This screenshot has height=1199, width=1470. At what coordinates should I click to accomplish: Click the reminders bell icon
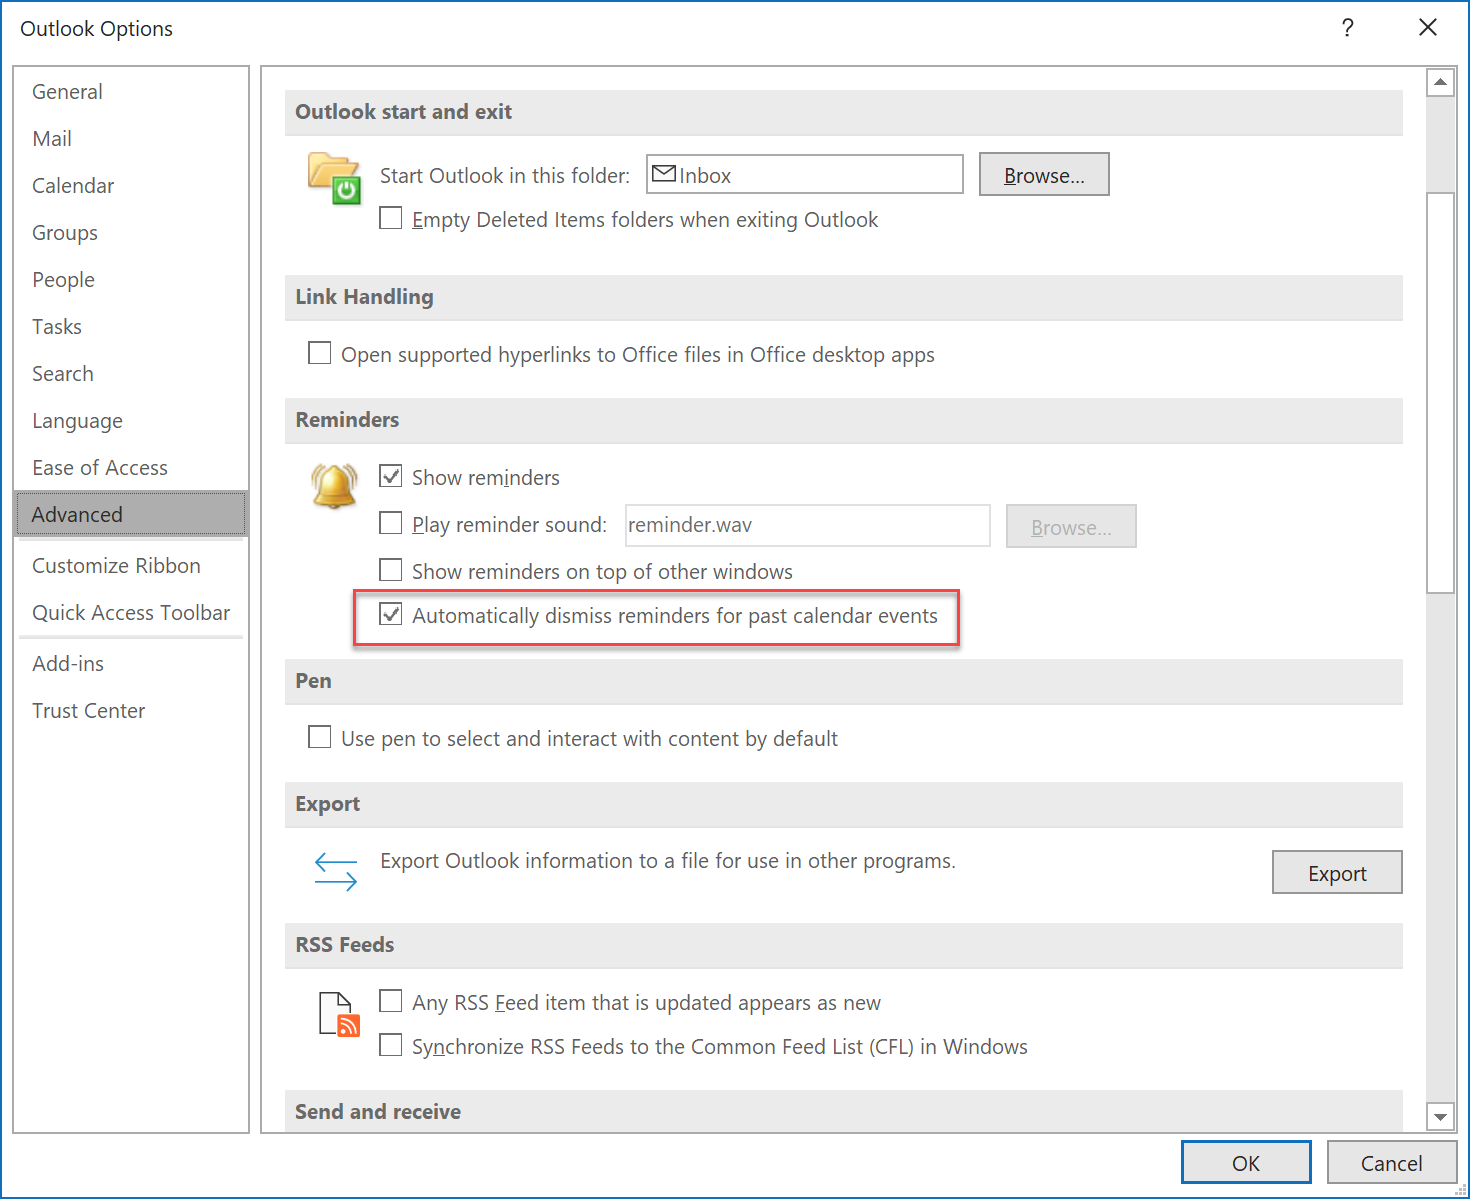(x=334, y=486)
